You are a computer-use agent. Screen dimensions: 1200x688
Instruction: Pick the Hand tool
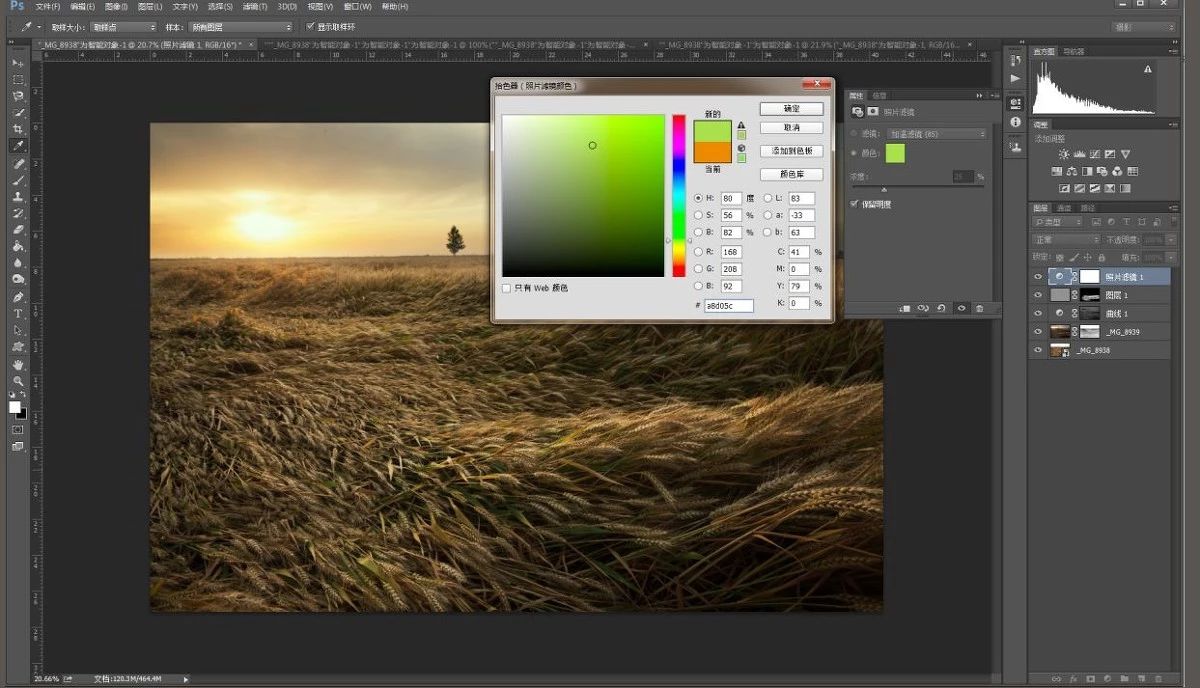(x=18, y=364)
